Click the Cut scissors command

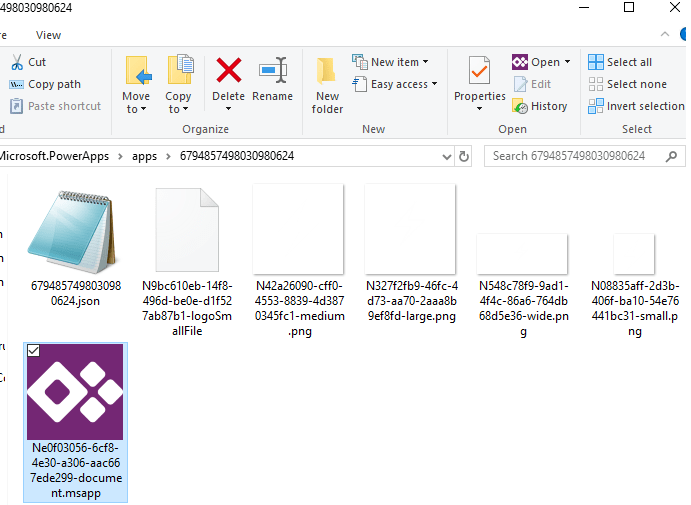(28, 62)
